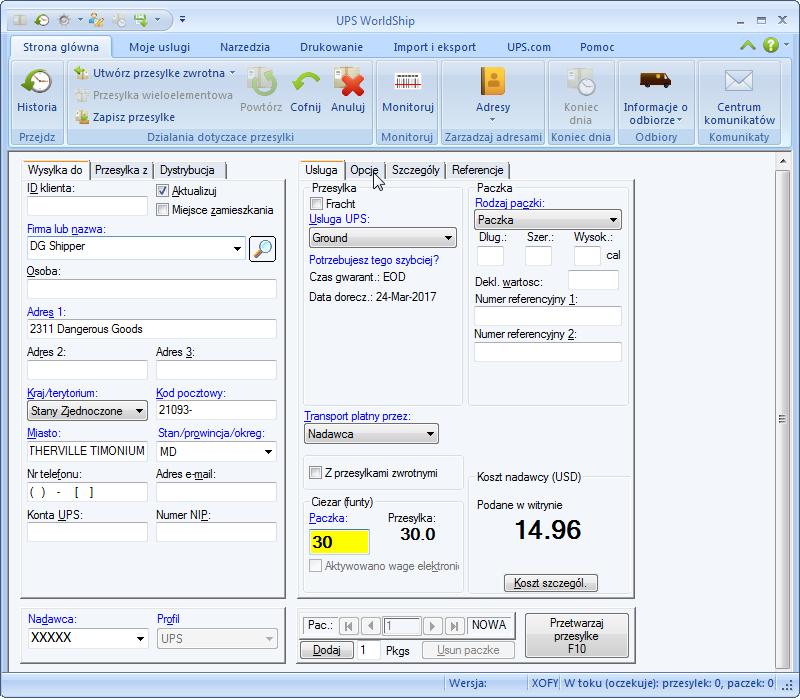Screen dimensions: 800x700
Task: Click the Koniec dnia end-of-day icon
Action: coord(581,82)
